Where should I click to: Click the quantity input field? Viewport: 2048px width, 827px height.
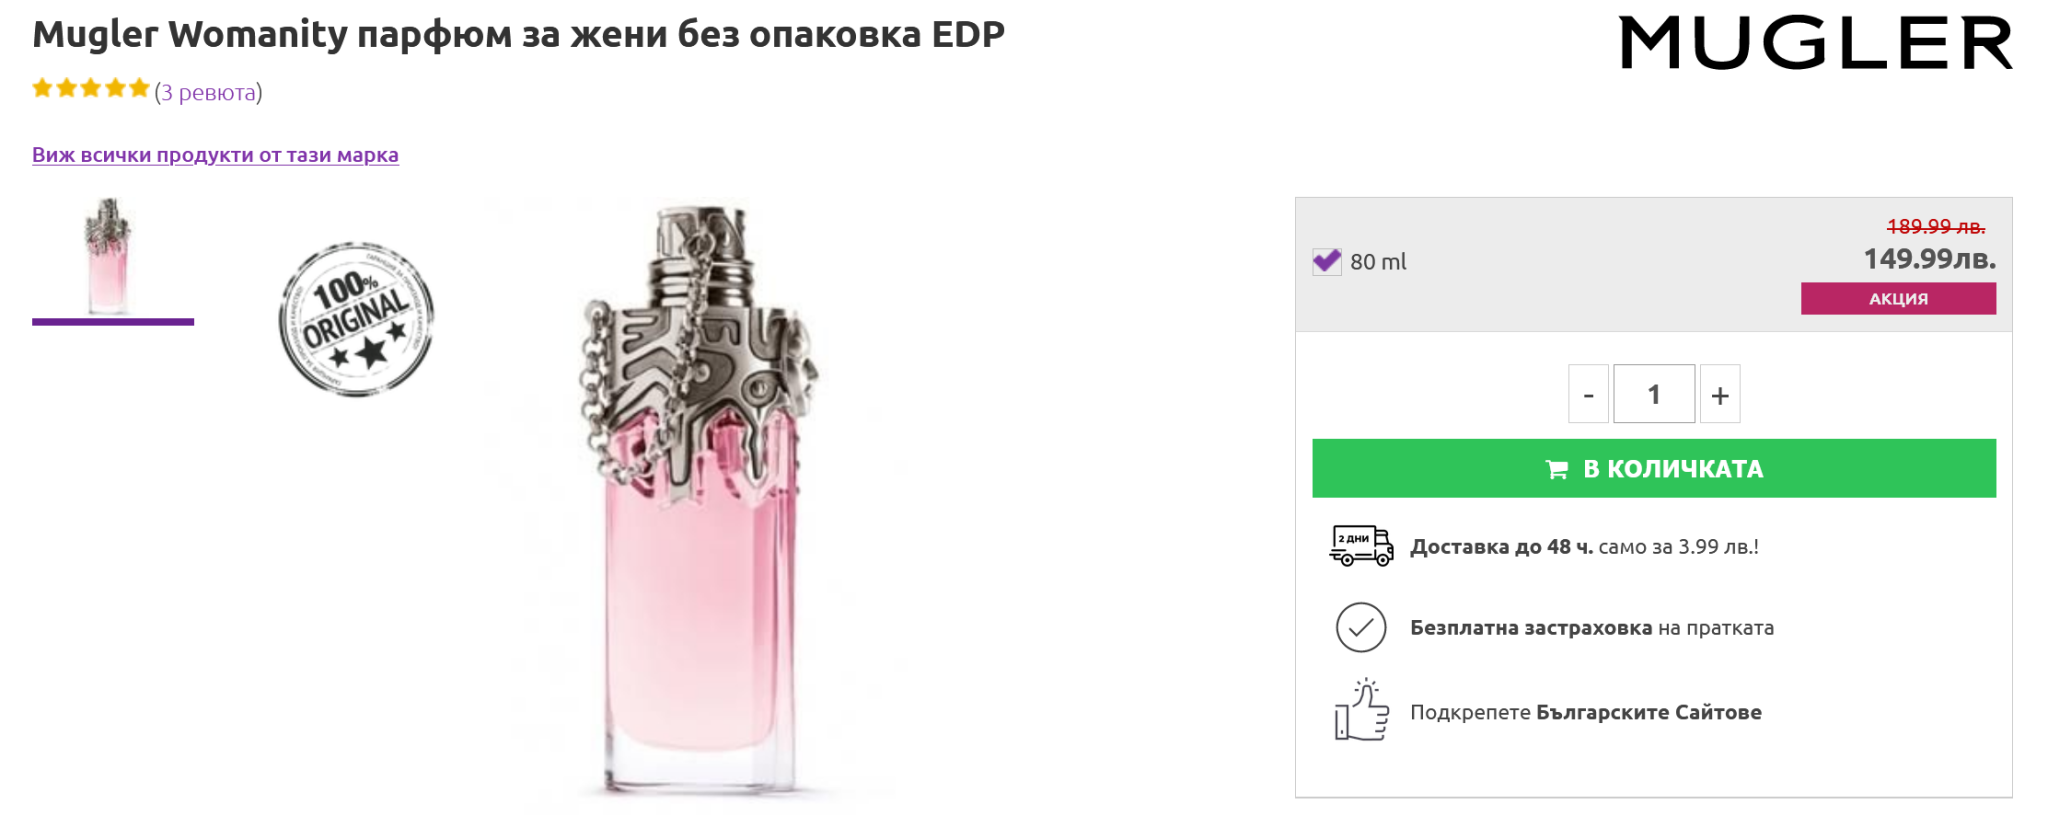pos(1654,395)
